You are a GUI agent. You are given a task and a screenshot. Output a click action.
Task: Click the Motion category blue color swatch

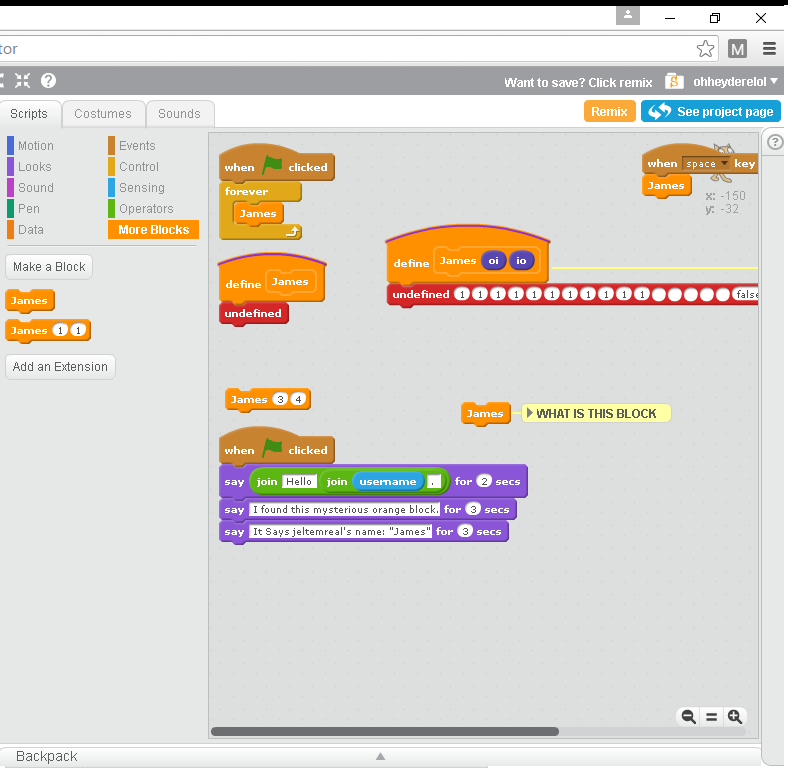click(x=11, y=146)
